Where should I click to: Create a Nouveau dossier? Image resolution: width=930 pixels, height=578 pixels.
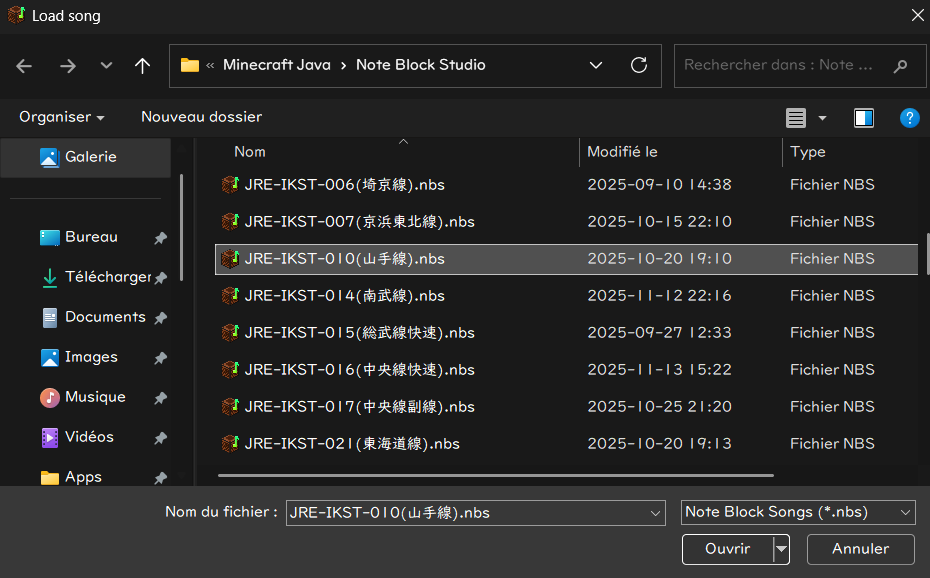coord(202,117)
